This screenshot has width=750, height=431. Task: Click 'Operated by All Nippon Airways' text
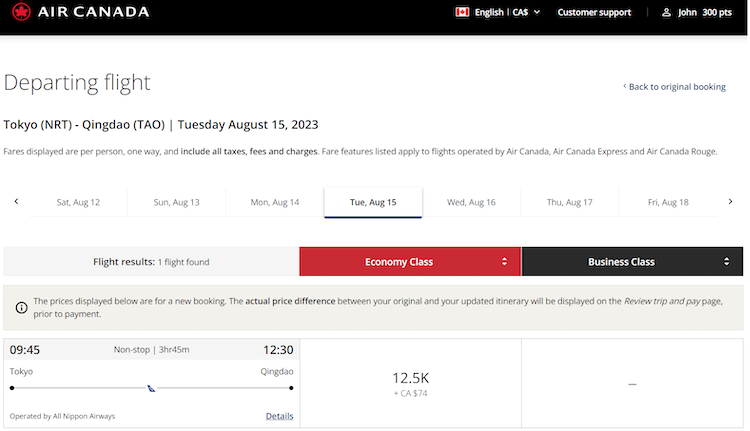[x=62, y=416]
